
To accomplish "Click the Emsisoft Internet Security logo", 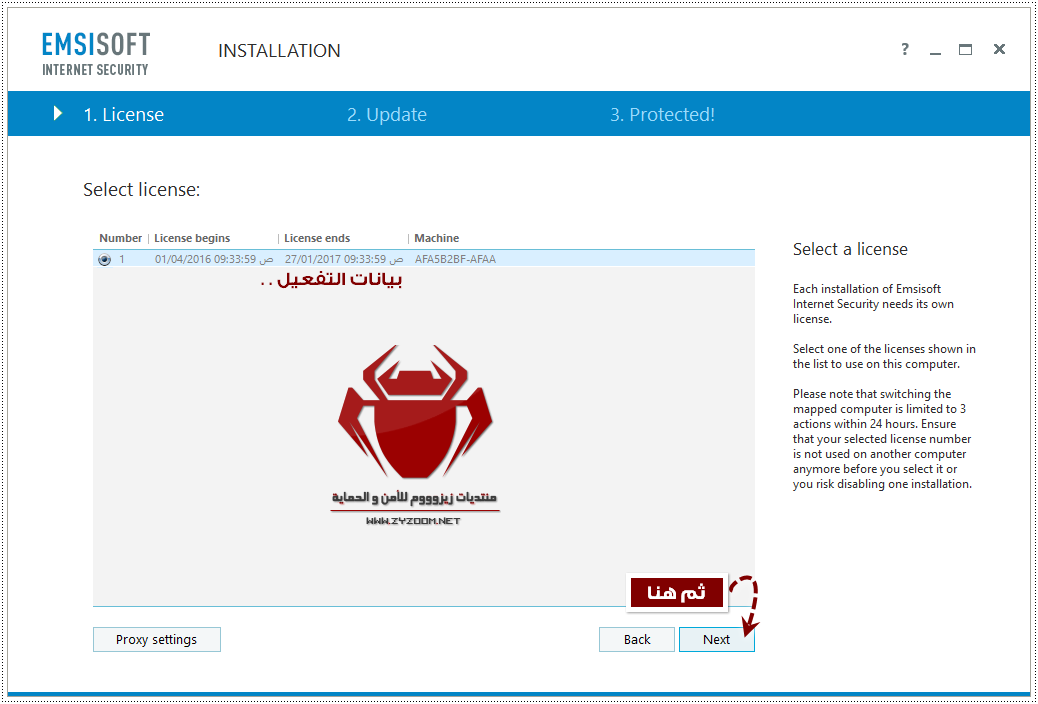I will [96, 54].
